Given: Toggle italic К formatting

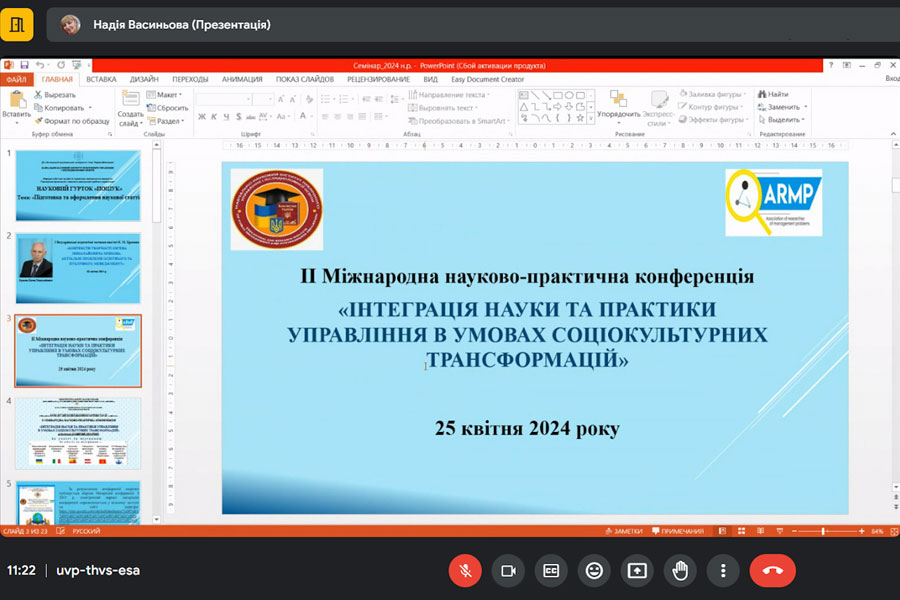Looking at the screenshot, I should coord(214,117).
